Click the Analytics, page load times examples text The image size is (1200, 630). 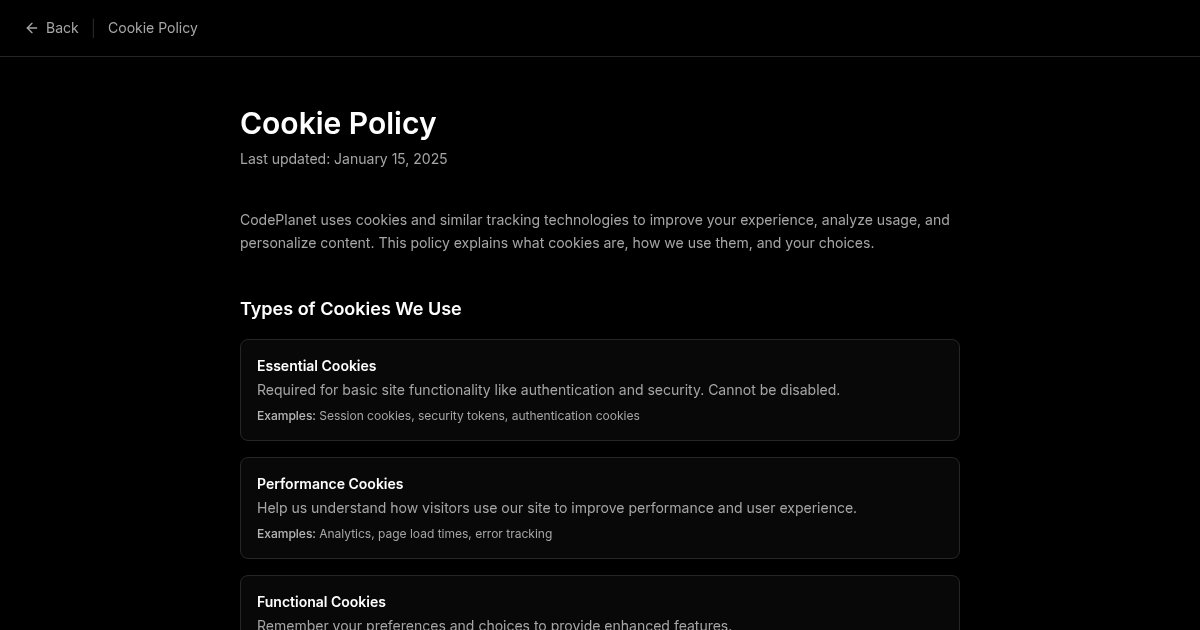pyautogui.click(x=435, y=534)
